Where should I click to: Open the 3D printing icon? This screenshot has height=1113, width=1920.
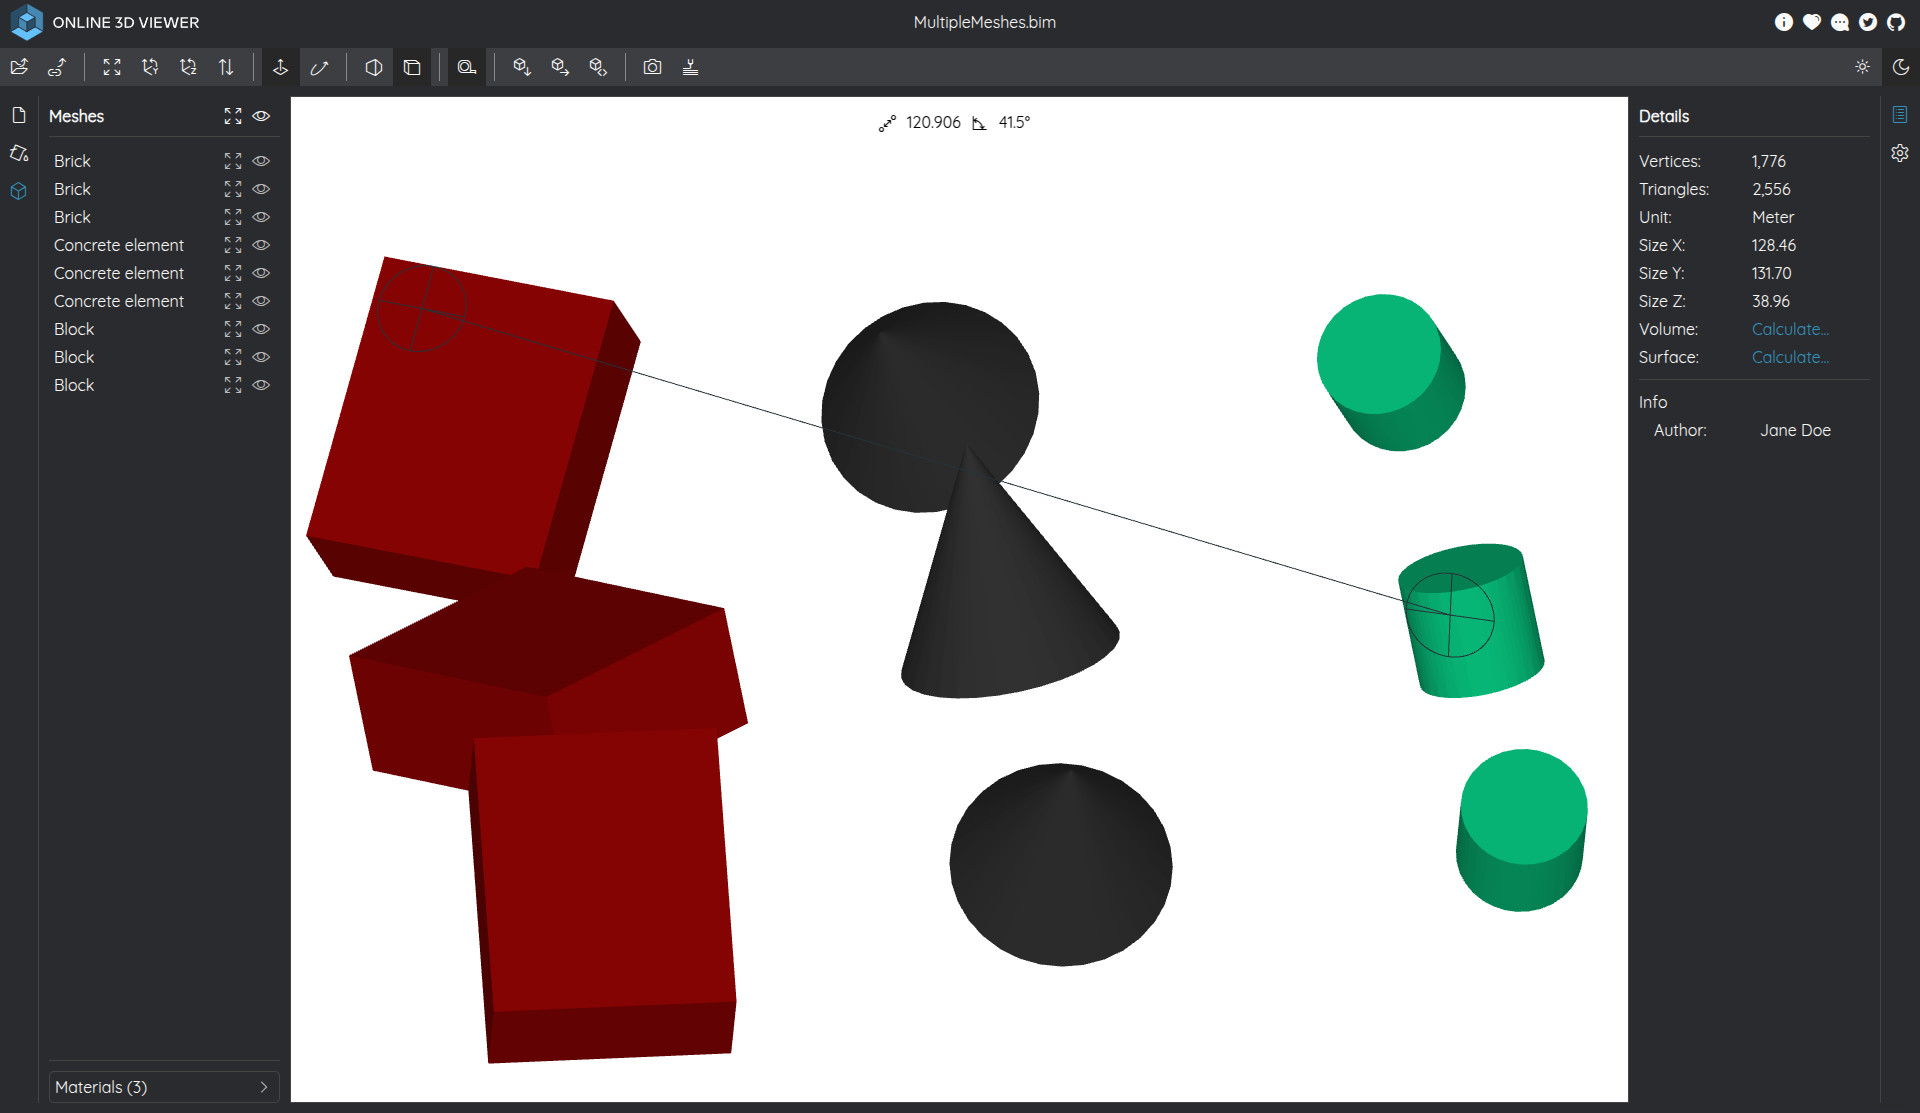tap(690, 67)
